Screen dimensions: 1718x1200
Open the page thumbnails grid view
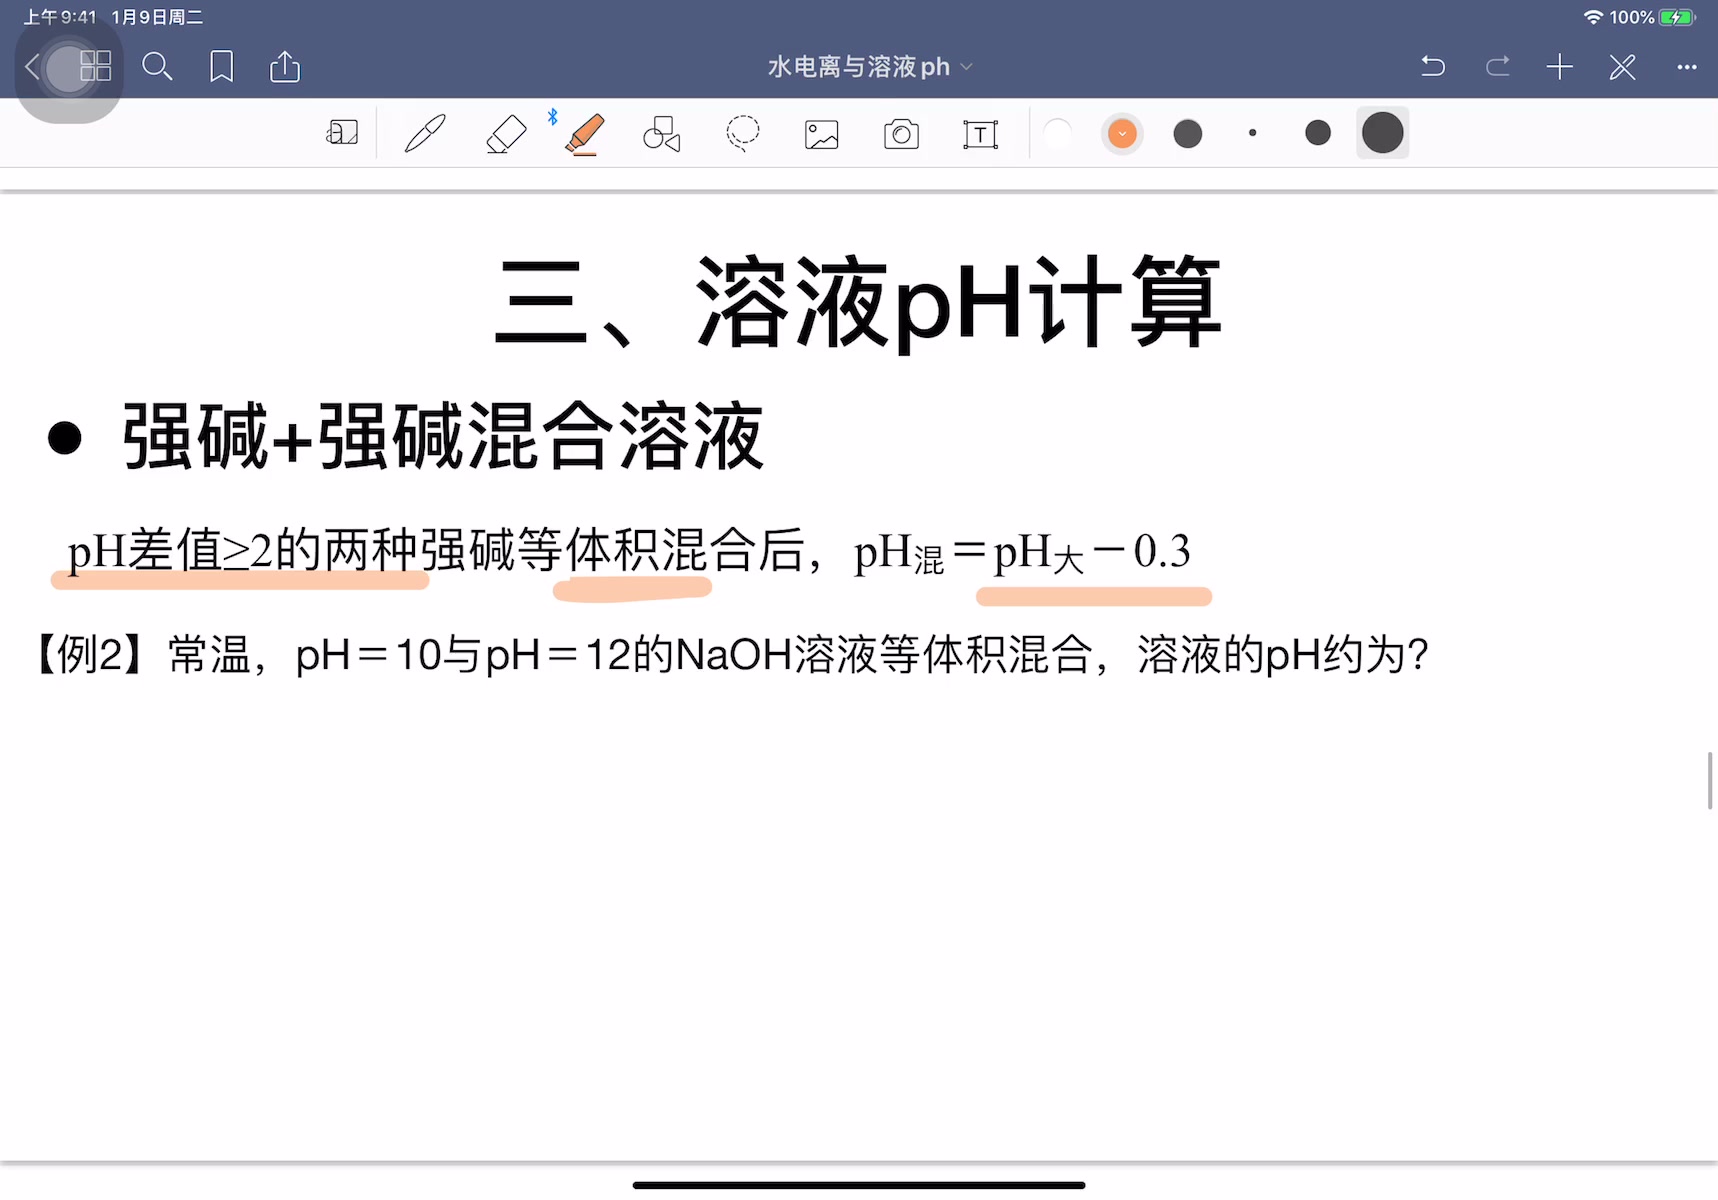click(95, 67)
